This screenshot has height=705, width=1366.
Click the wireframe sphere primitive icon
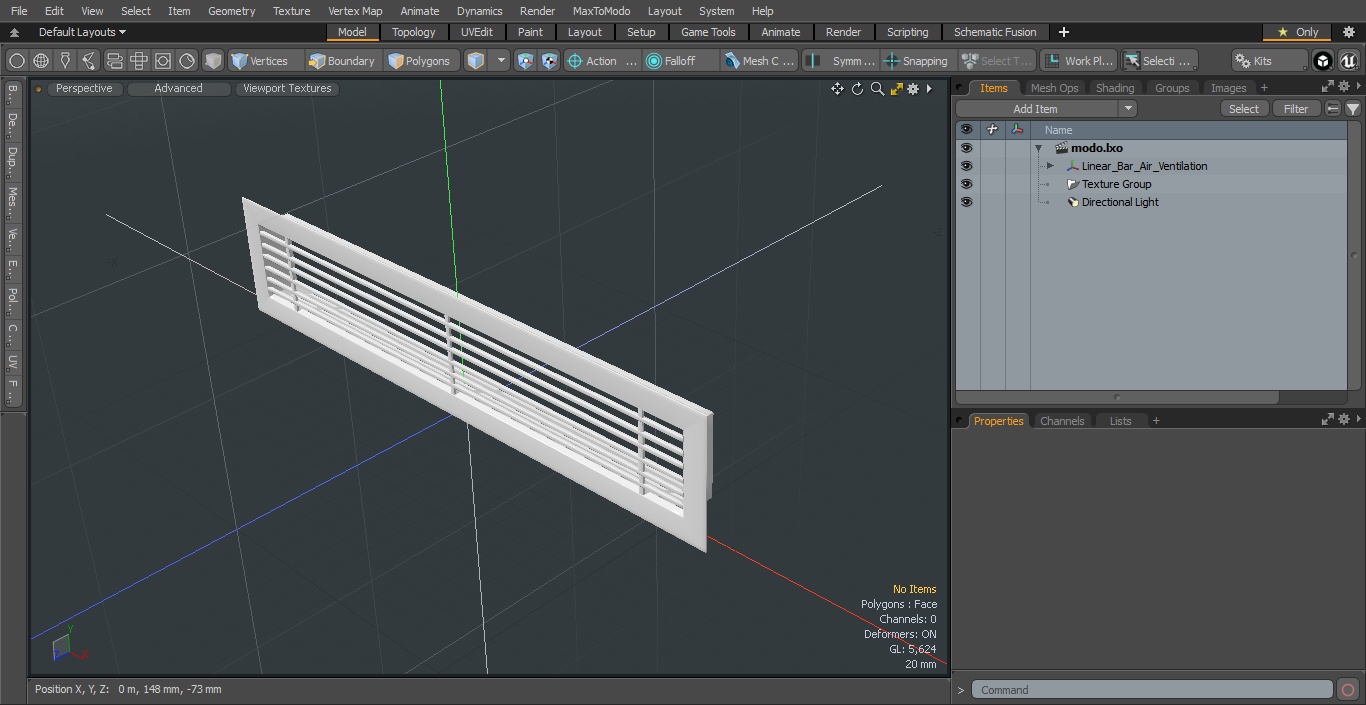pos(41,61)
